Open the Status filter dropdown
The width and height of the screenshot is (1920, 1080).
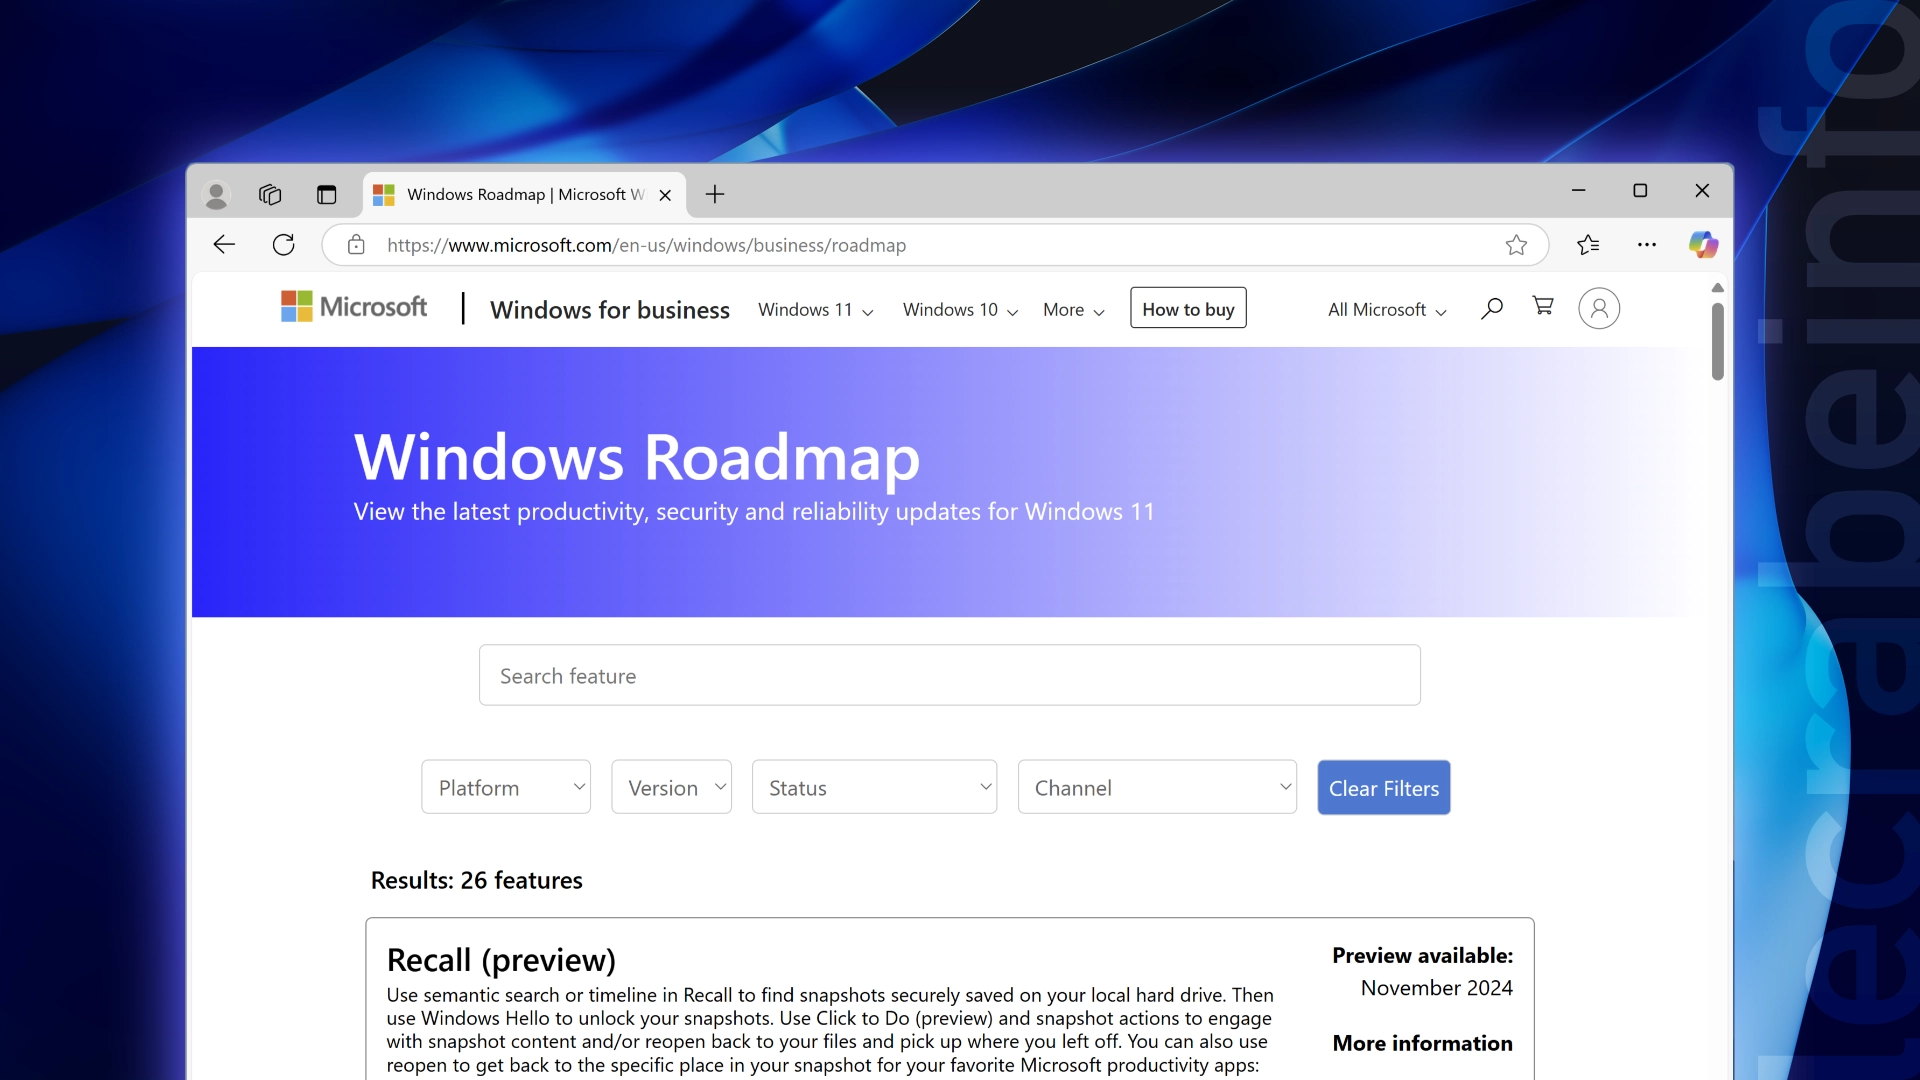(x=875, y=788)
